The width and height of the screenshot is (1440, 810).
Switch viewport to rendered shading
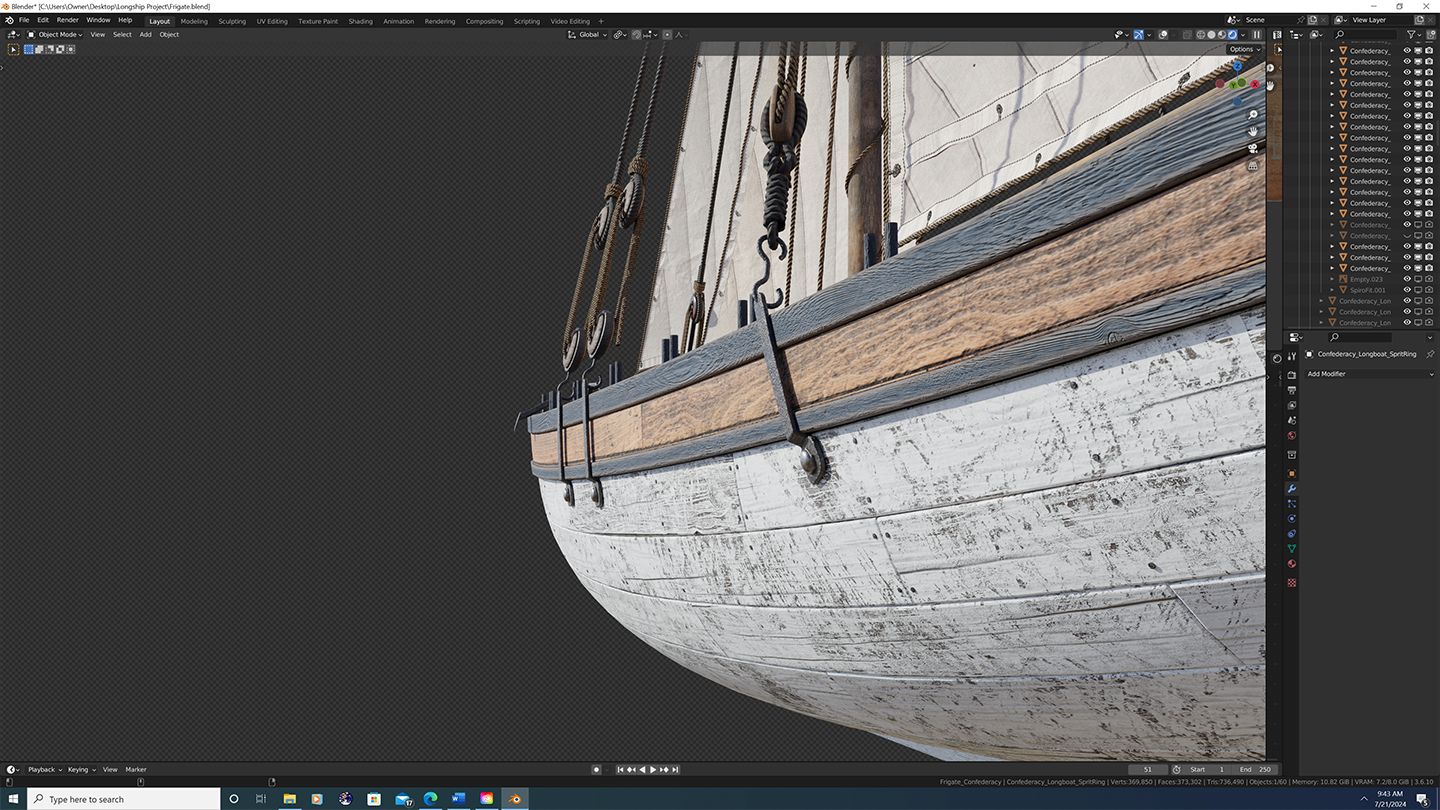1232,34
